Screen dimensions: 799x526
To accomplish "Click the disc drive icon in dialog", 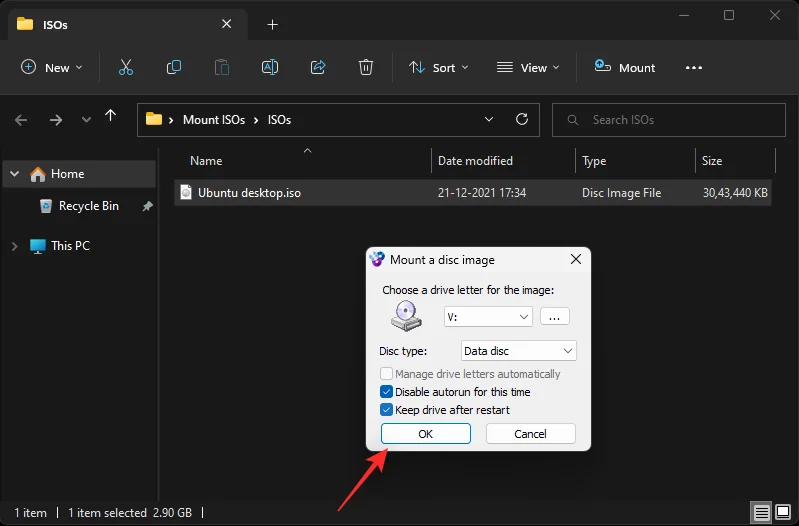I will coord(406,316).
